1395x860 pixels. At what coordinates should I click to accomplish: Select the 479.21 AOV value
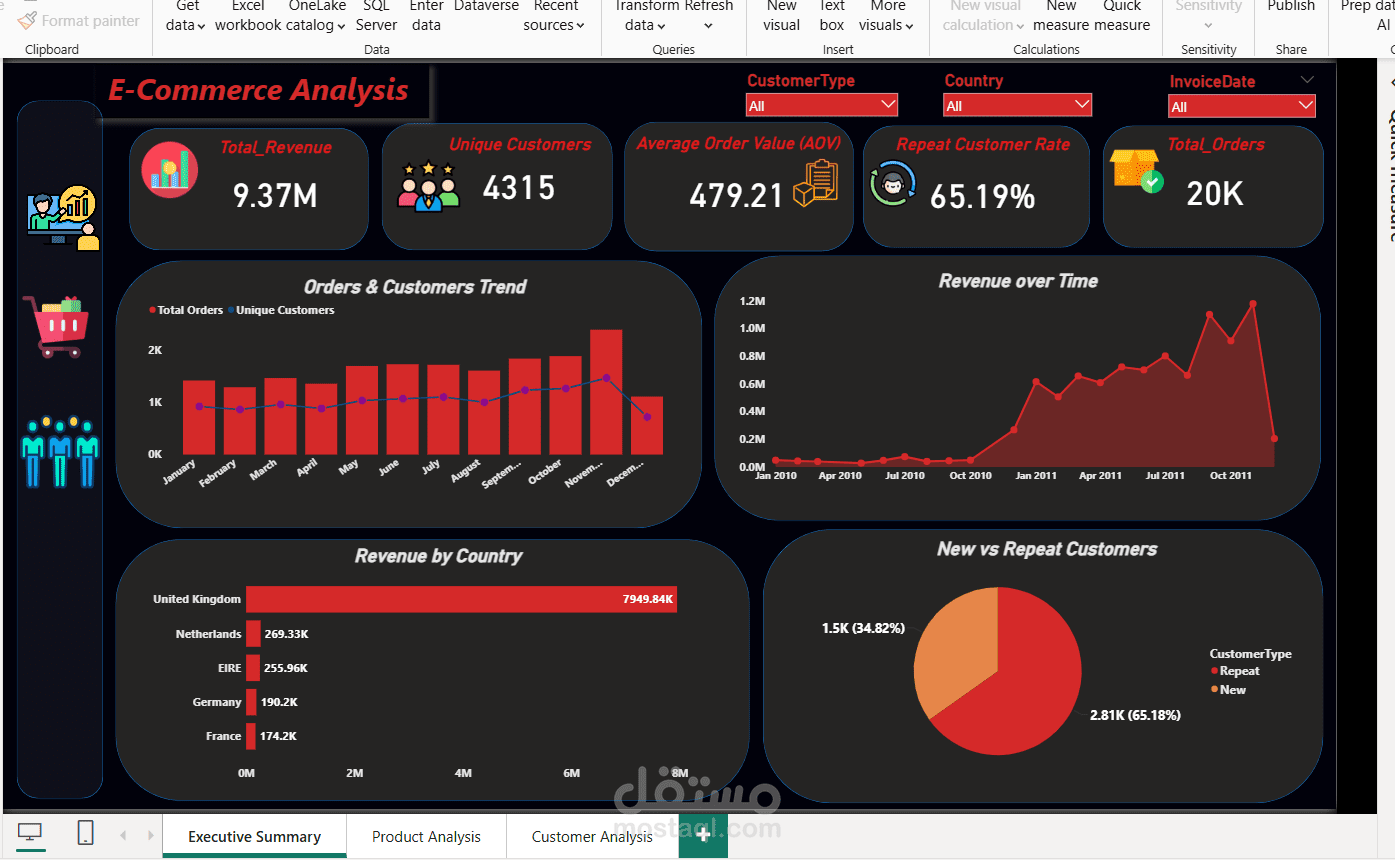736,196
